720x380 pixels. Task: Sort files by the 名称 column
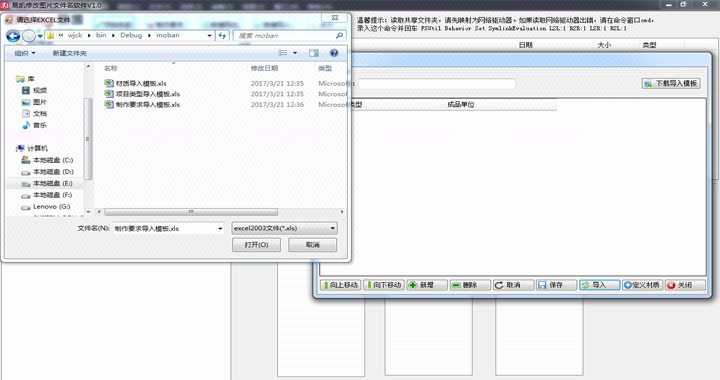click(x=111, y=68)
